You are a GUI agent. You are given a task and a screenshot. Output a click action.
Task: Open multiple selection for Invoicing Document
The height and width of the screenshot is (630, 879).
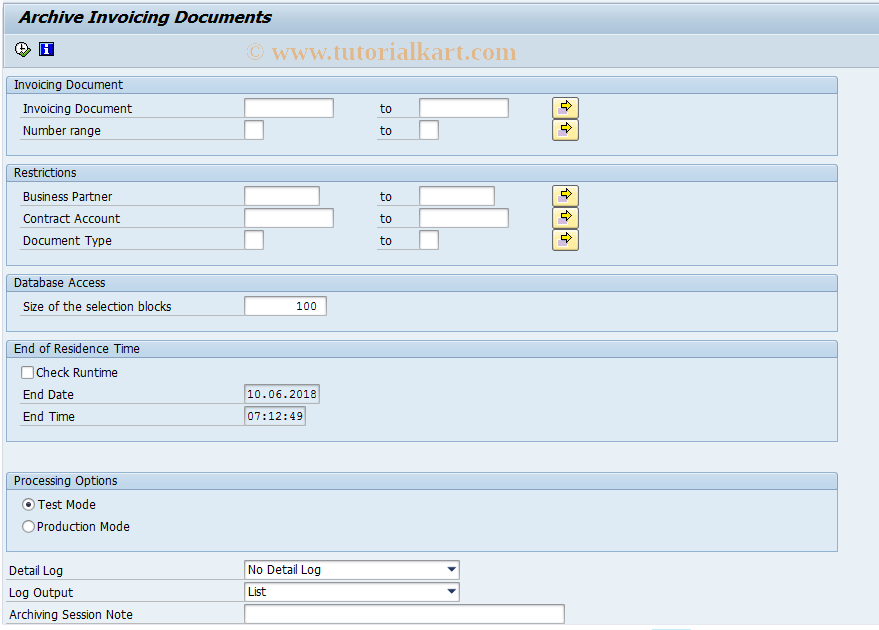pyautogui.click(x=565, y=108)
